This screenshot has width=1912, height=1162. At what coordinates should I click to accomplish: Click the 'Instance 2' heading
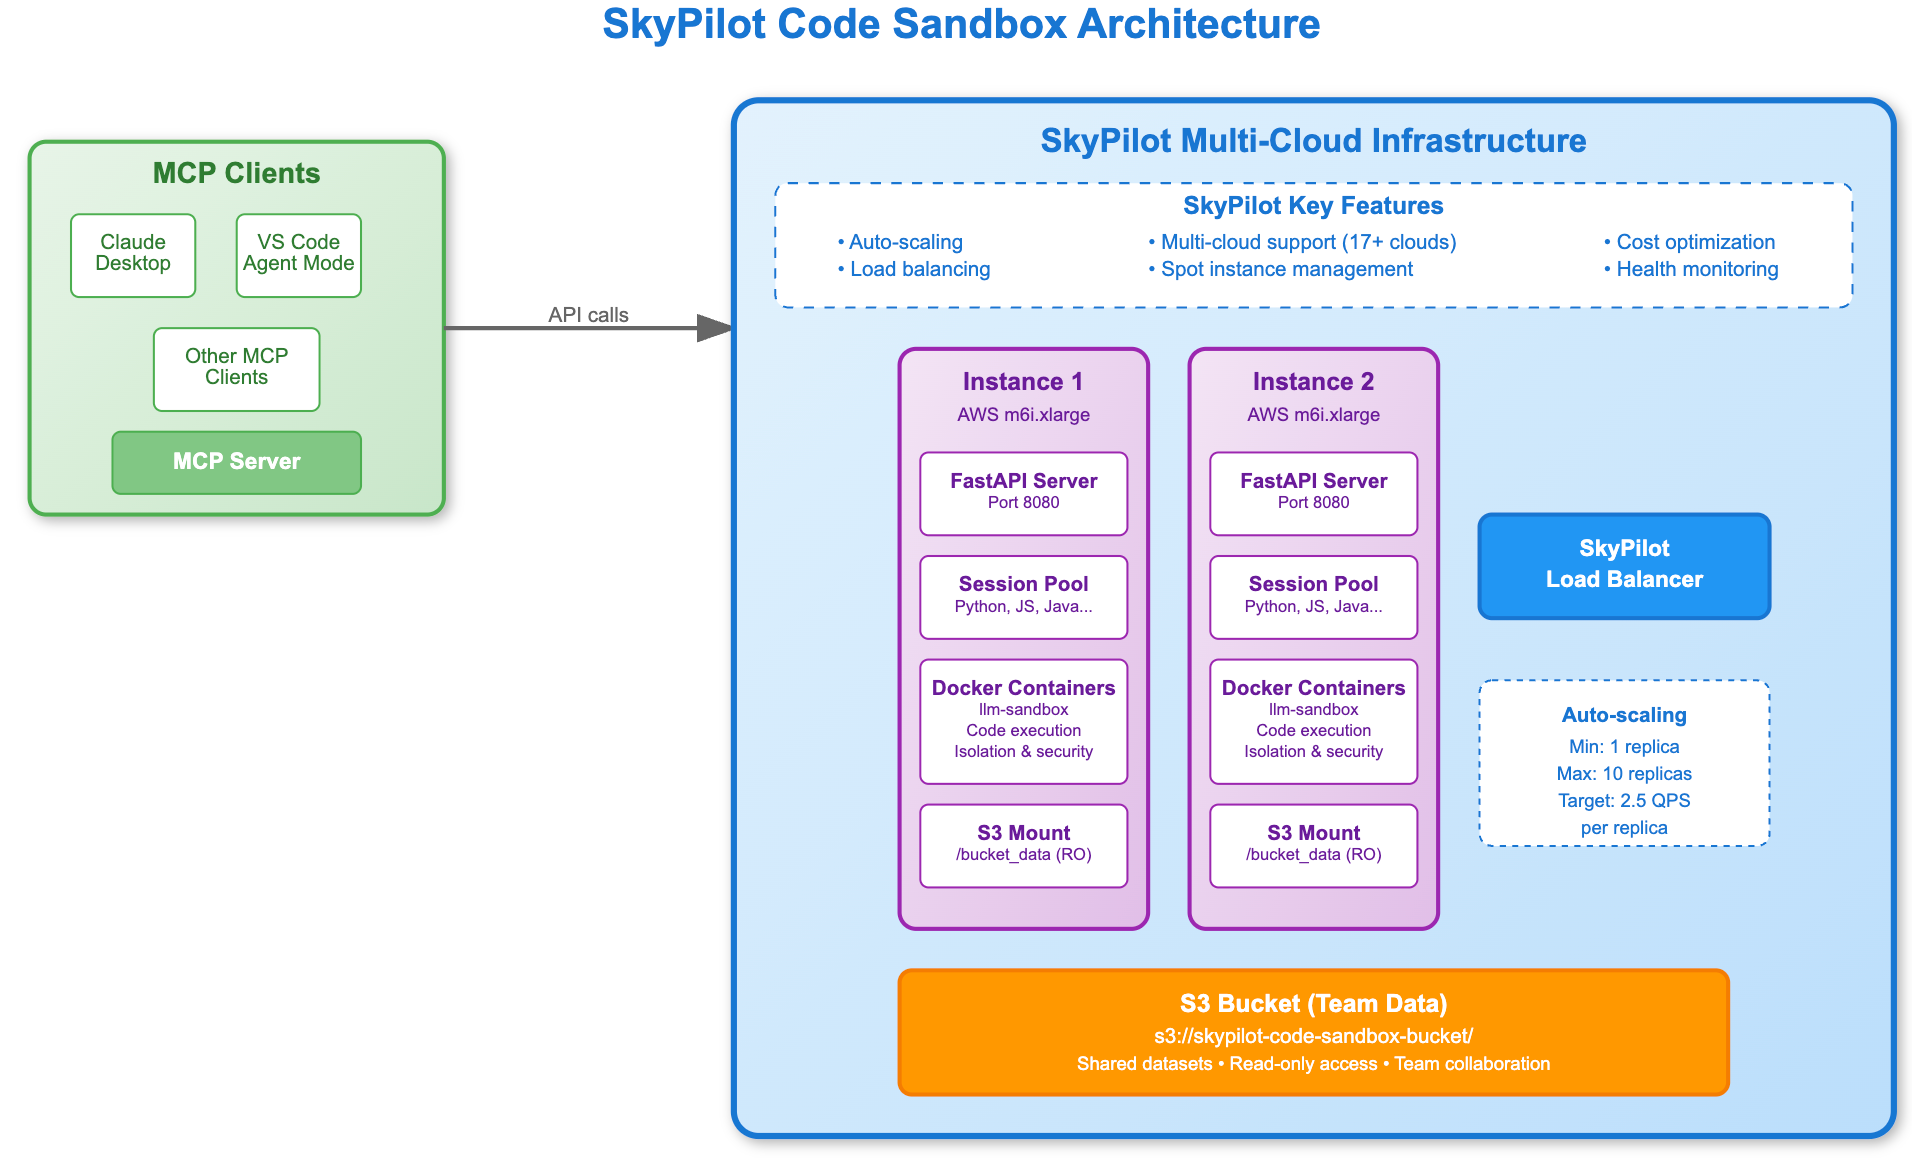click(x=1313, y=382)
